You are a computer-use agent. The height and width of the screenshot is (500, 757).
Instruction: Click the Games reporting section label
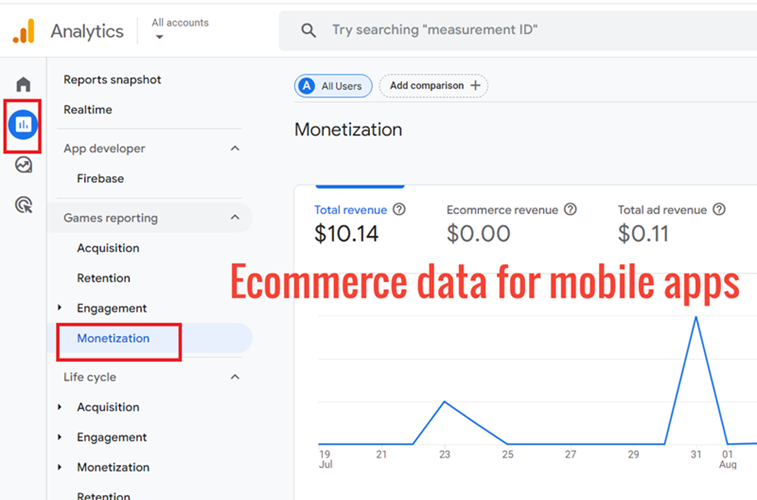(x=111, y=218)
